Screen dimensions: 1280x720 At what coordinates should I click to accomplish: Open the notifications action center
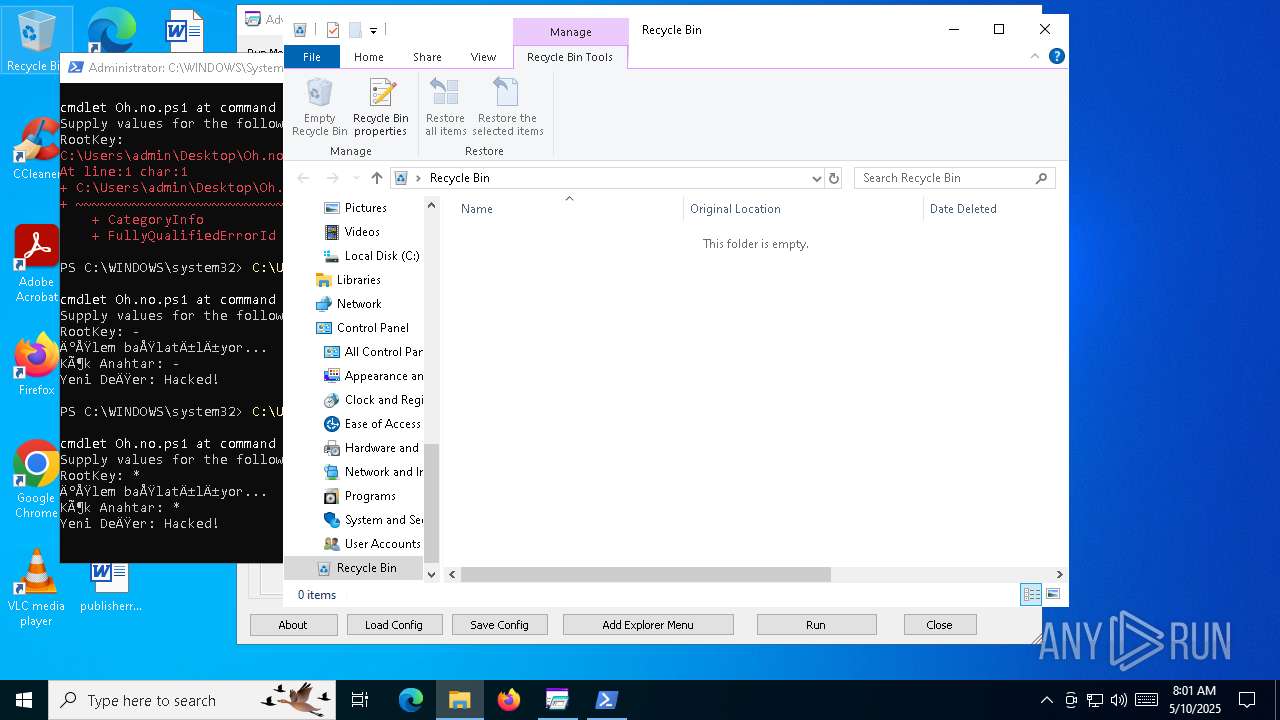(x=1247, y=700)
